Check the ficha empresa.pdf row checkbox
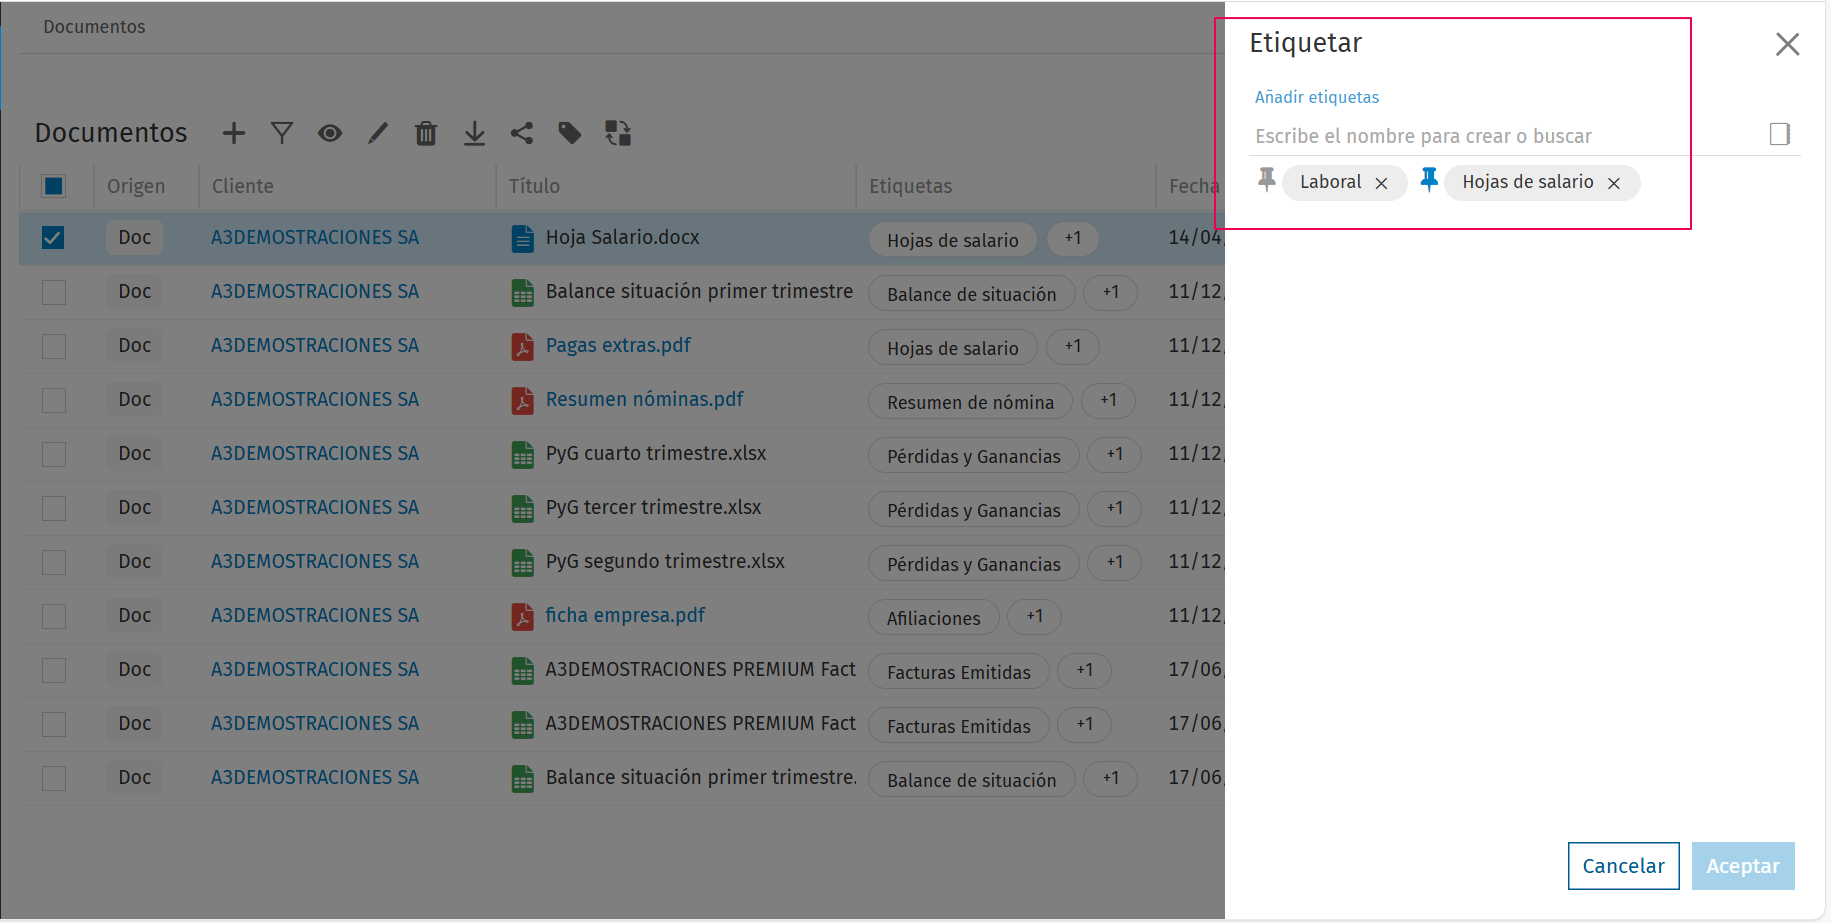Screen dimensions: 1831x923 54,616
